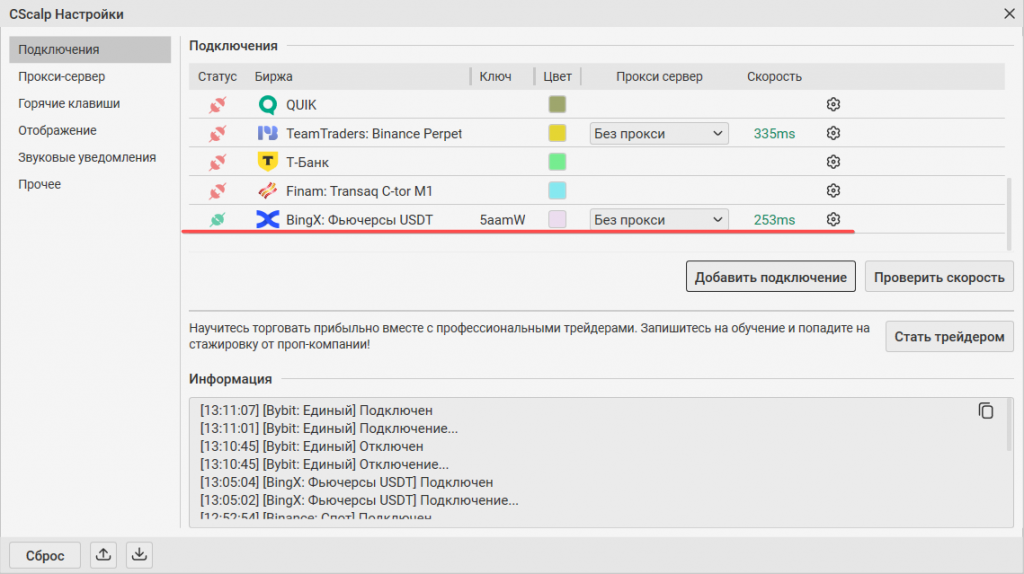Open settings gear for the QUIK connection
This screenshot has width=1024, height=574.
(833, 105)
